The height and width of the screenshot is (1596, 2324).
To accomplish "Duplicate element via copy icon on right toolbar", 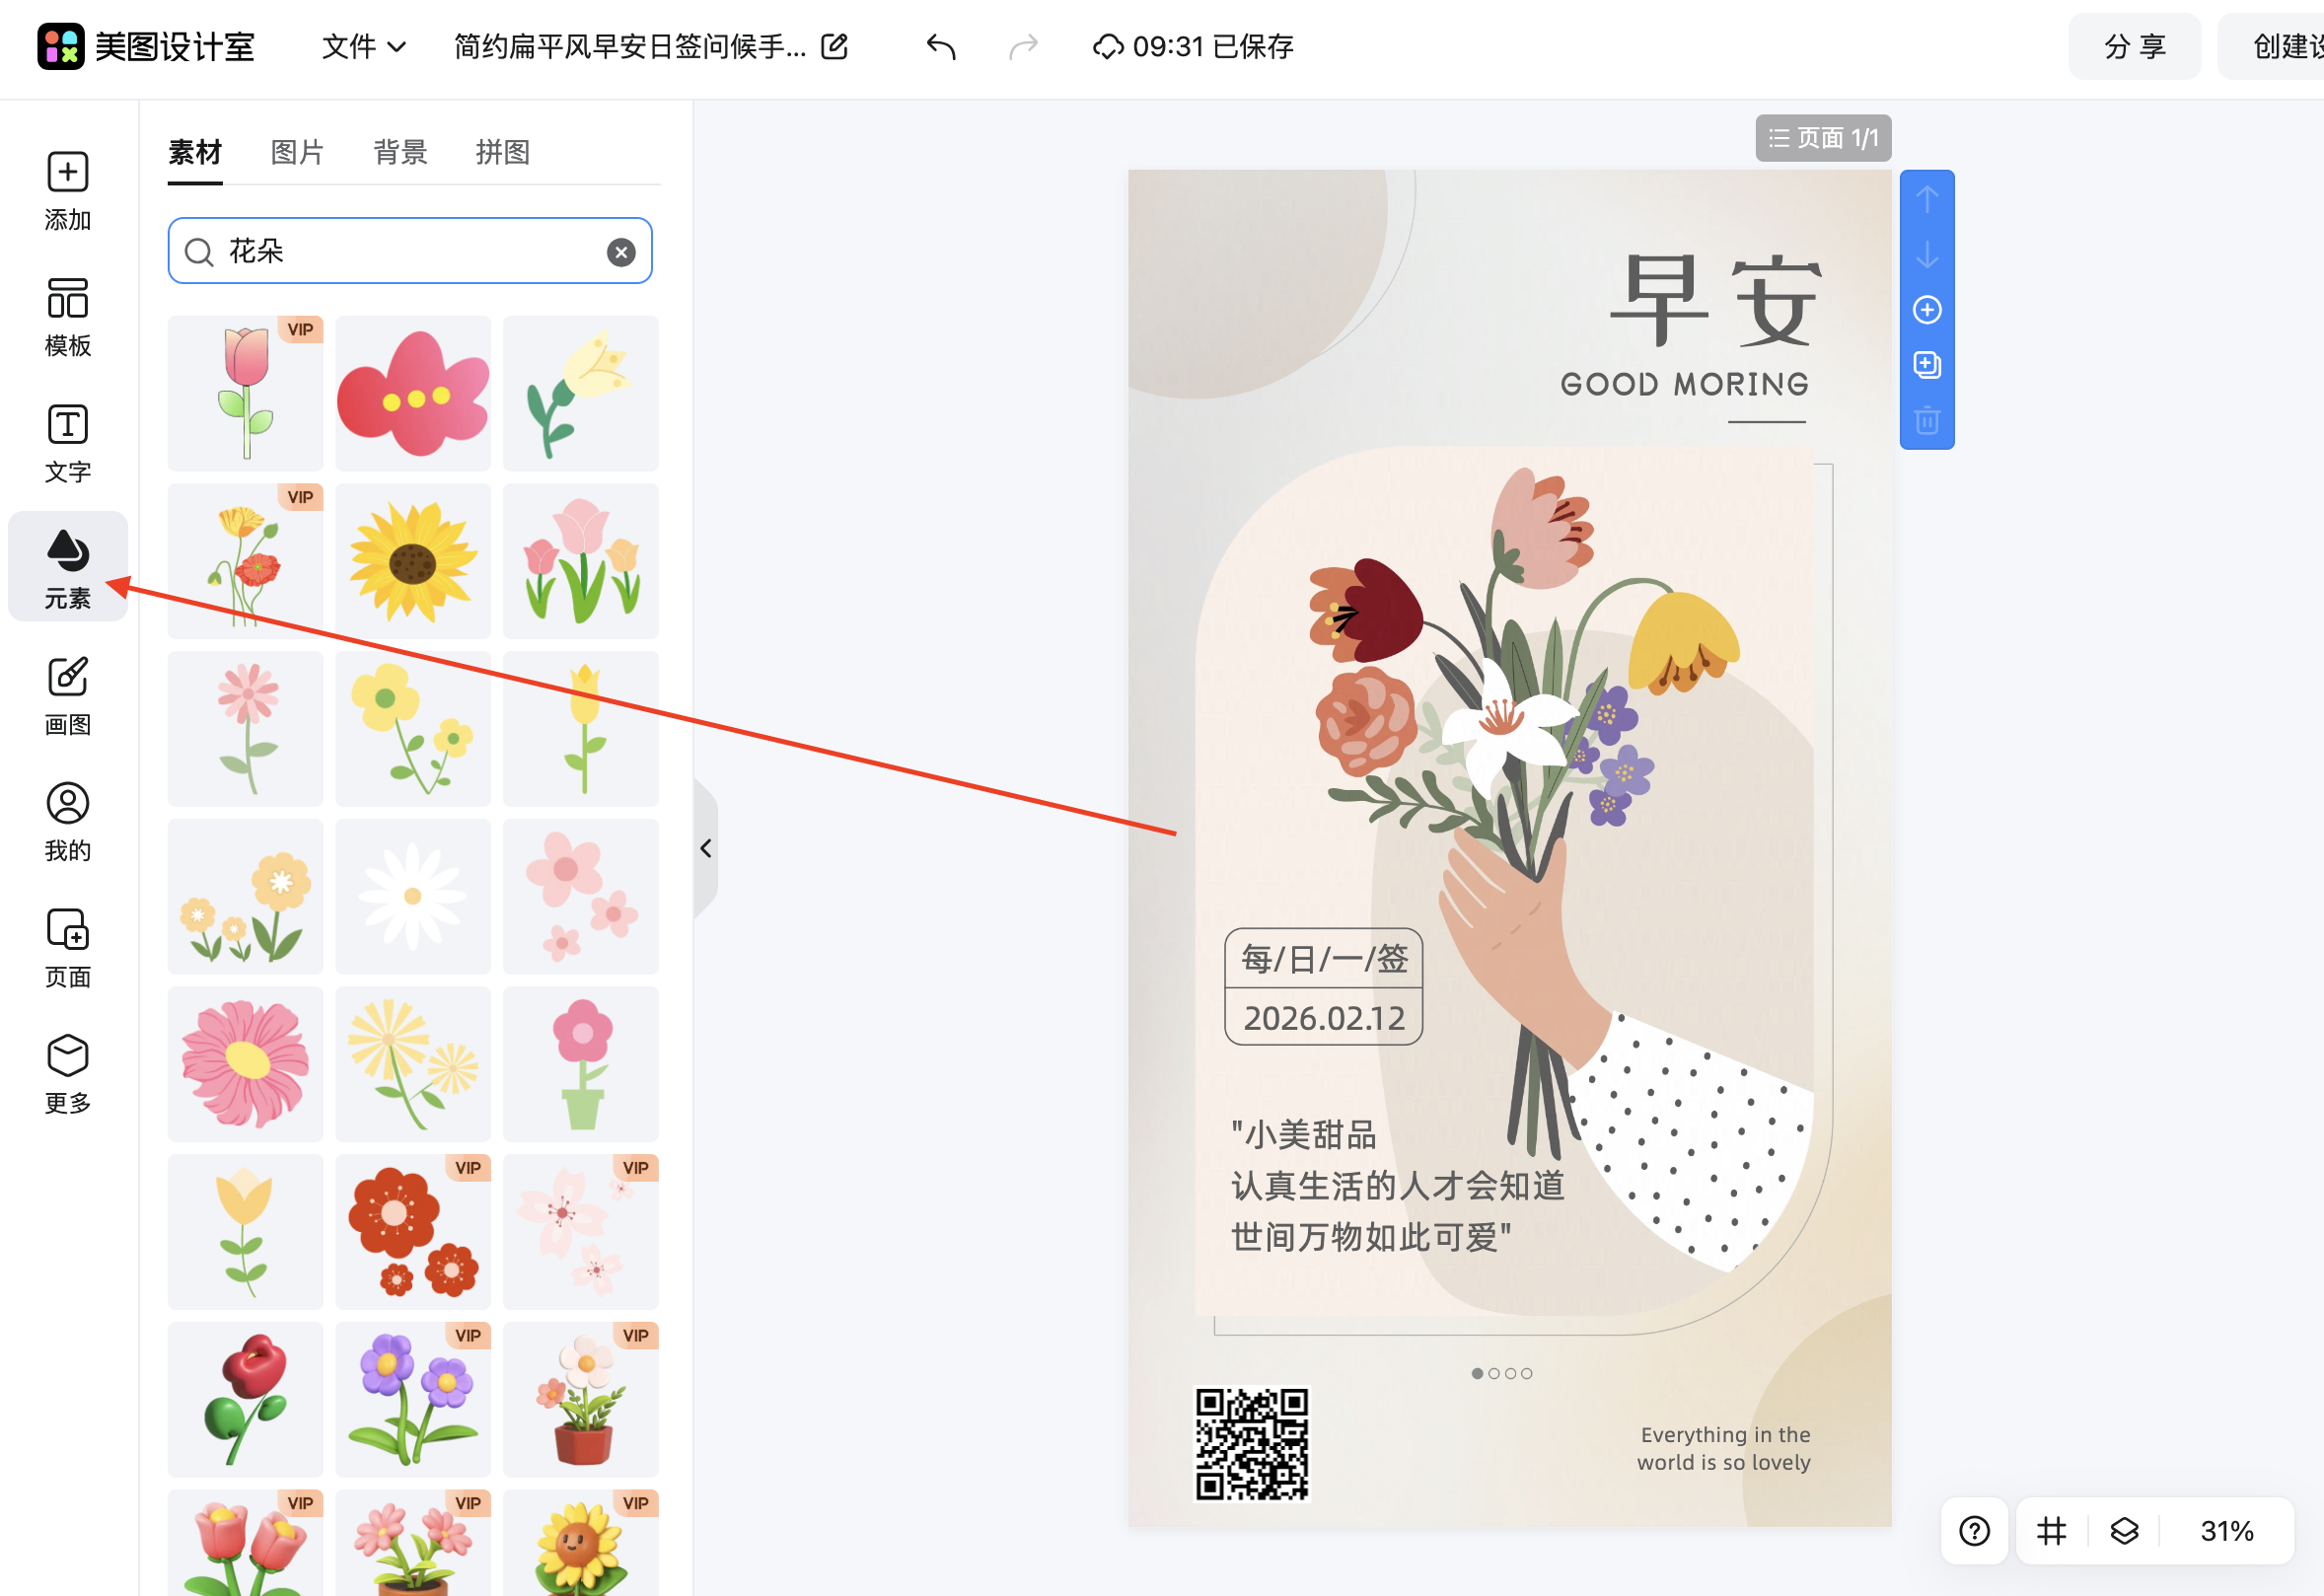I will (x=1927, y=364).
